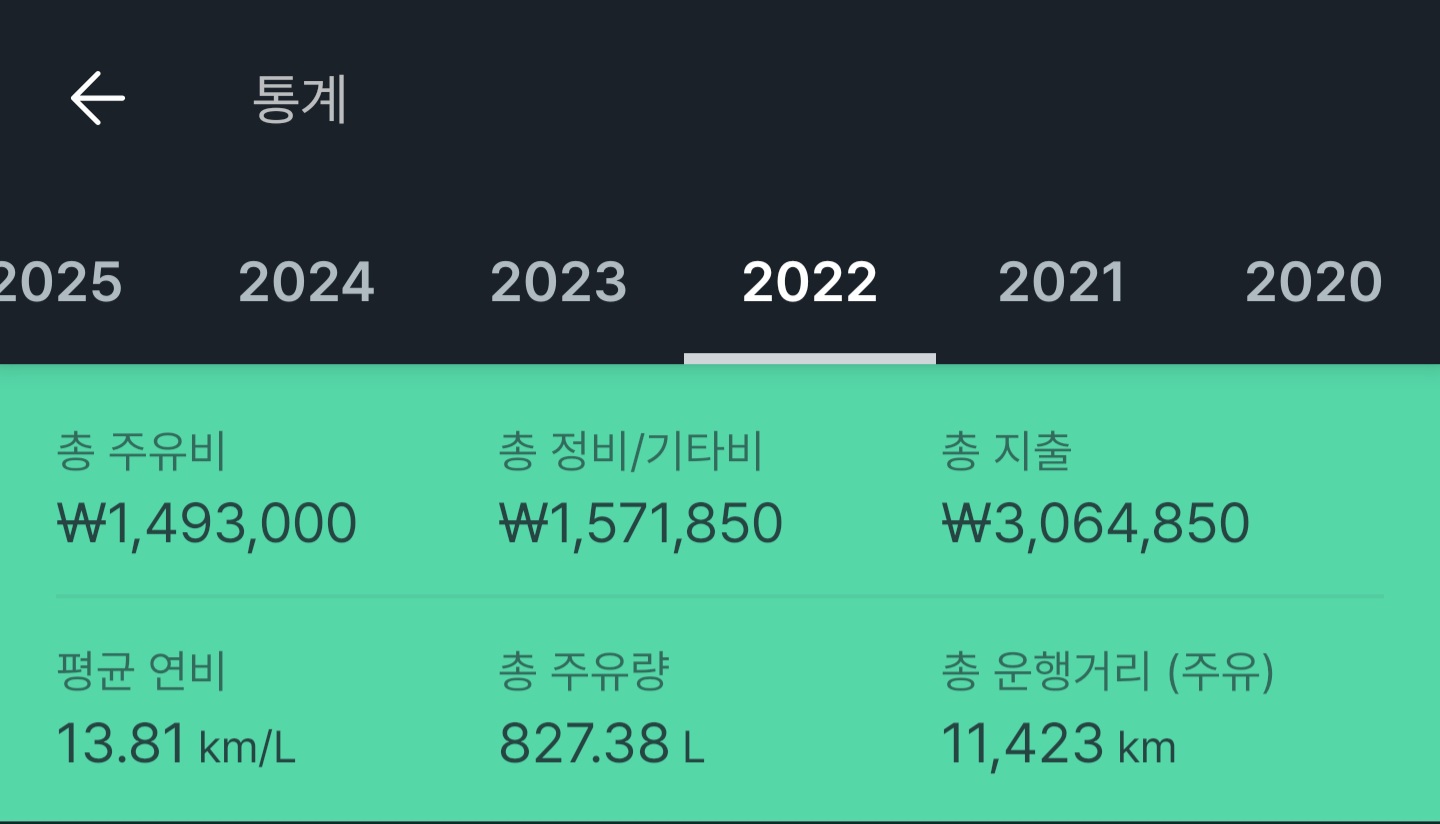Click the 통계 page title
Screen dimensions: 1440x824
click(300, 99)
